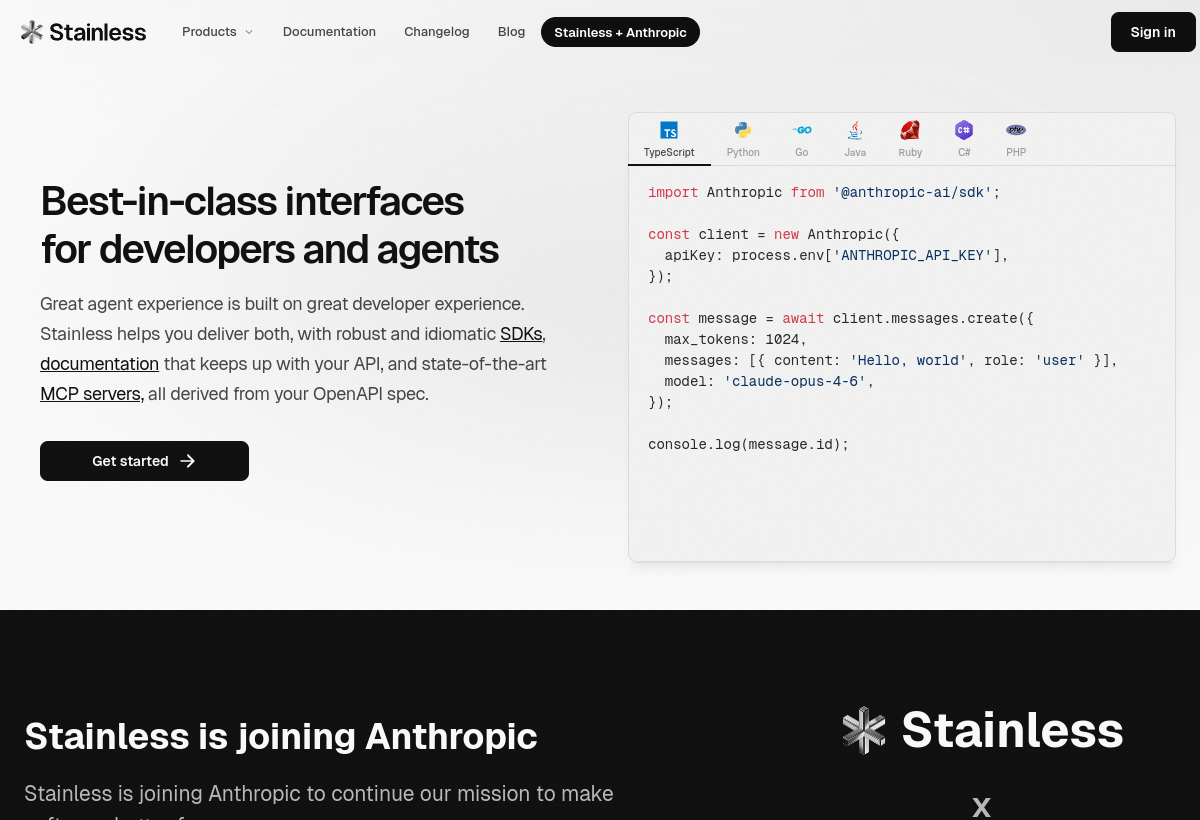Viewport: 1200px width, 820px height.
Task: Select the PHP logo tab icon
Action: point(1016,130)
